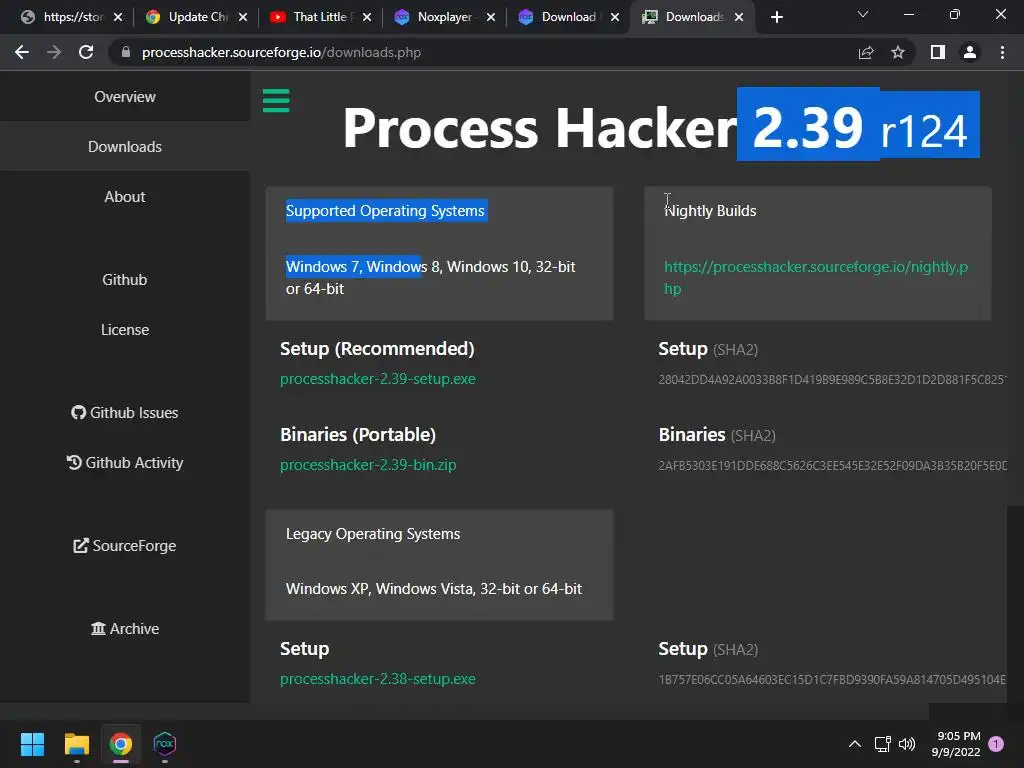Screen dimensions: 1024x768
Task: Open Github Issues sidebar link
Action: click(125, 413)
